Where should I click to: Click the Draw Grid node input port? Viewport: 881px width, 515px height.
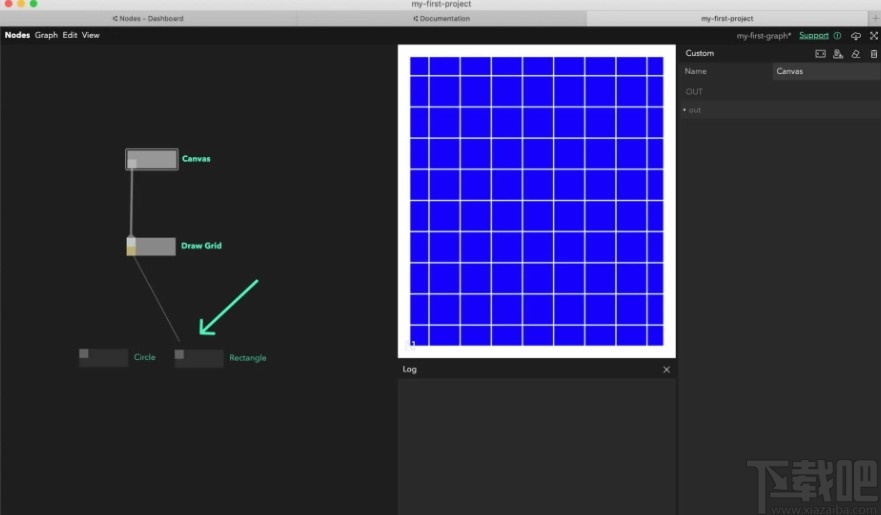point(131,241)
